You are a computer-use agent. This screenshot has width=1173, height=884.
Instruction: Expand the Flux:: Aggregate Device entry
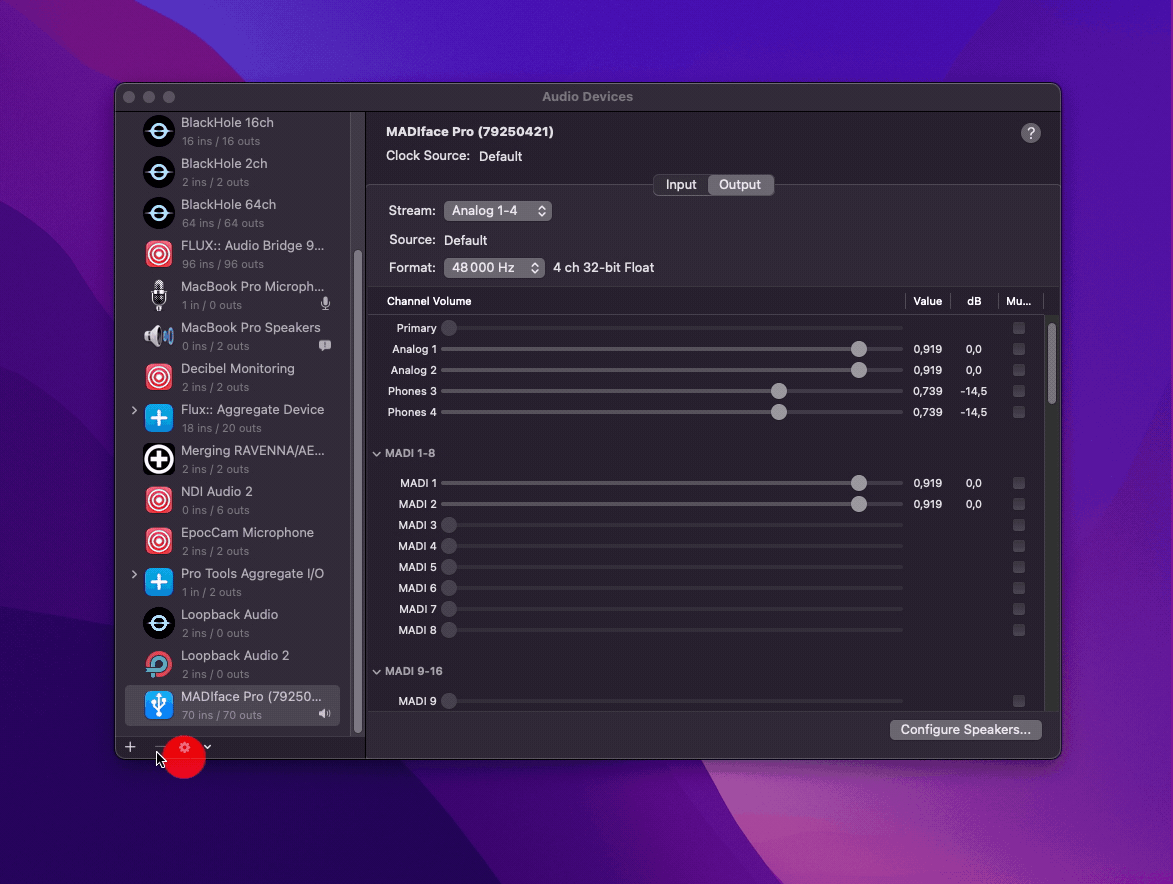click(x=134, y=410)
